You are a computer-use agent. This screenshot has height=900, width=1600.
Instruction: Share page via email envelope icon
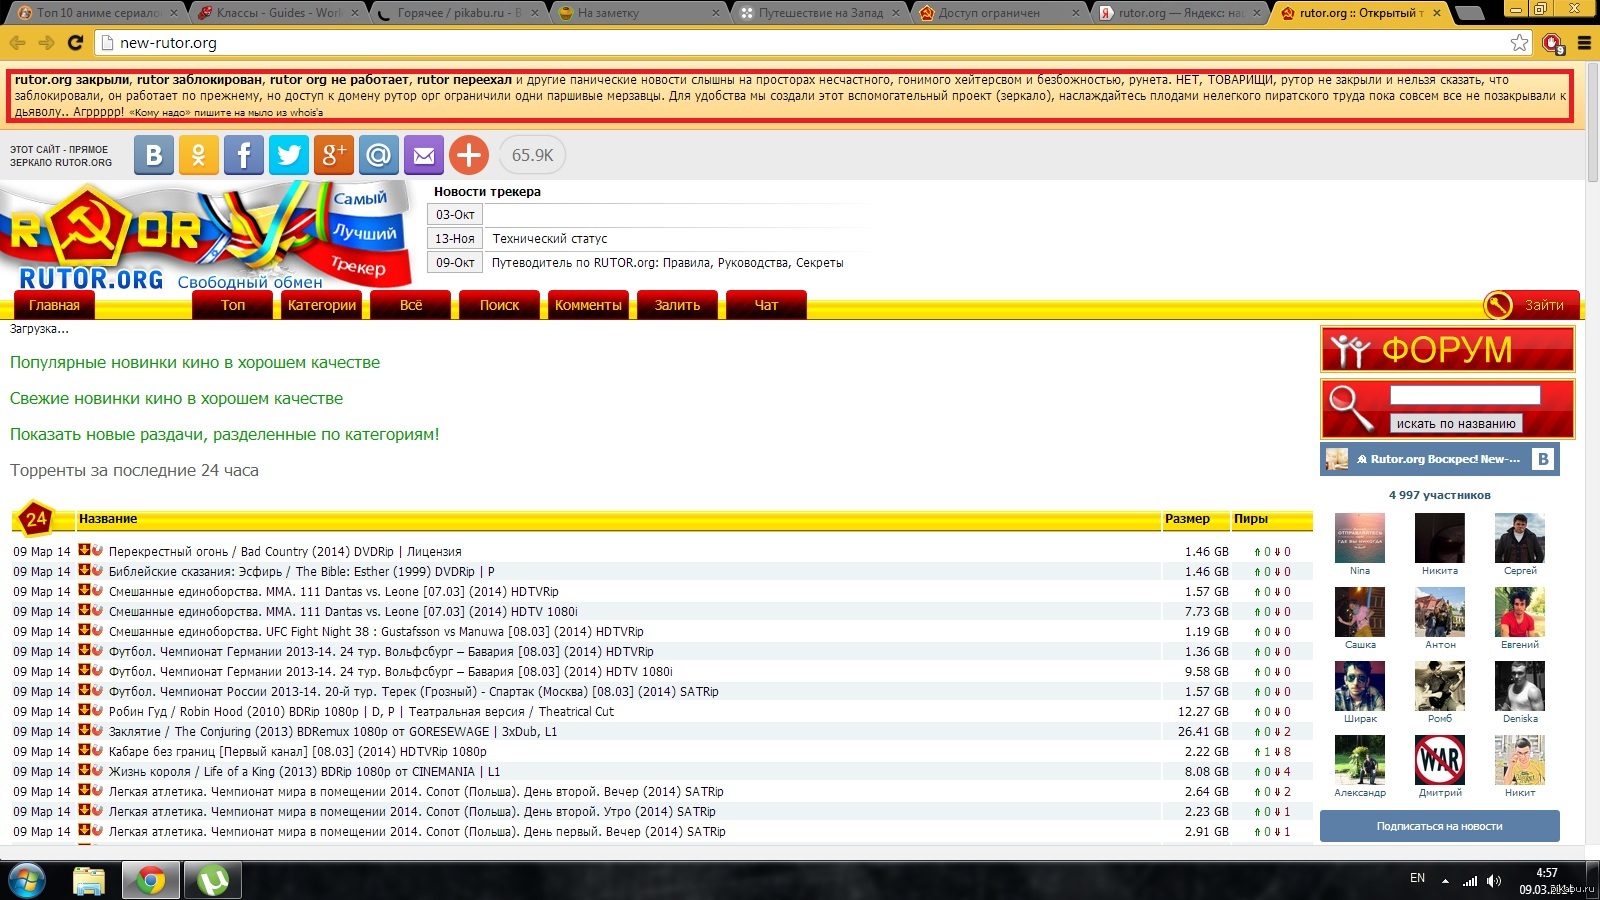424,155
